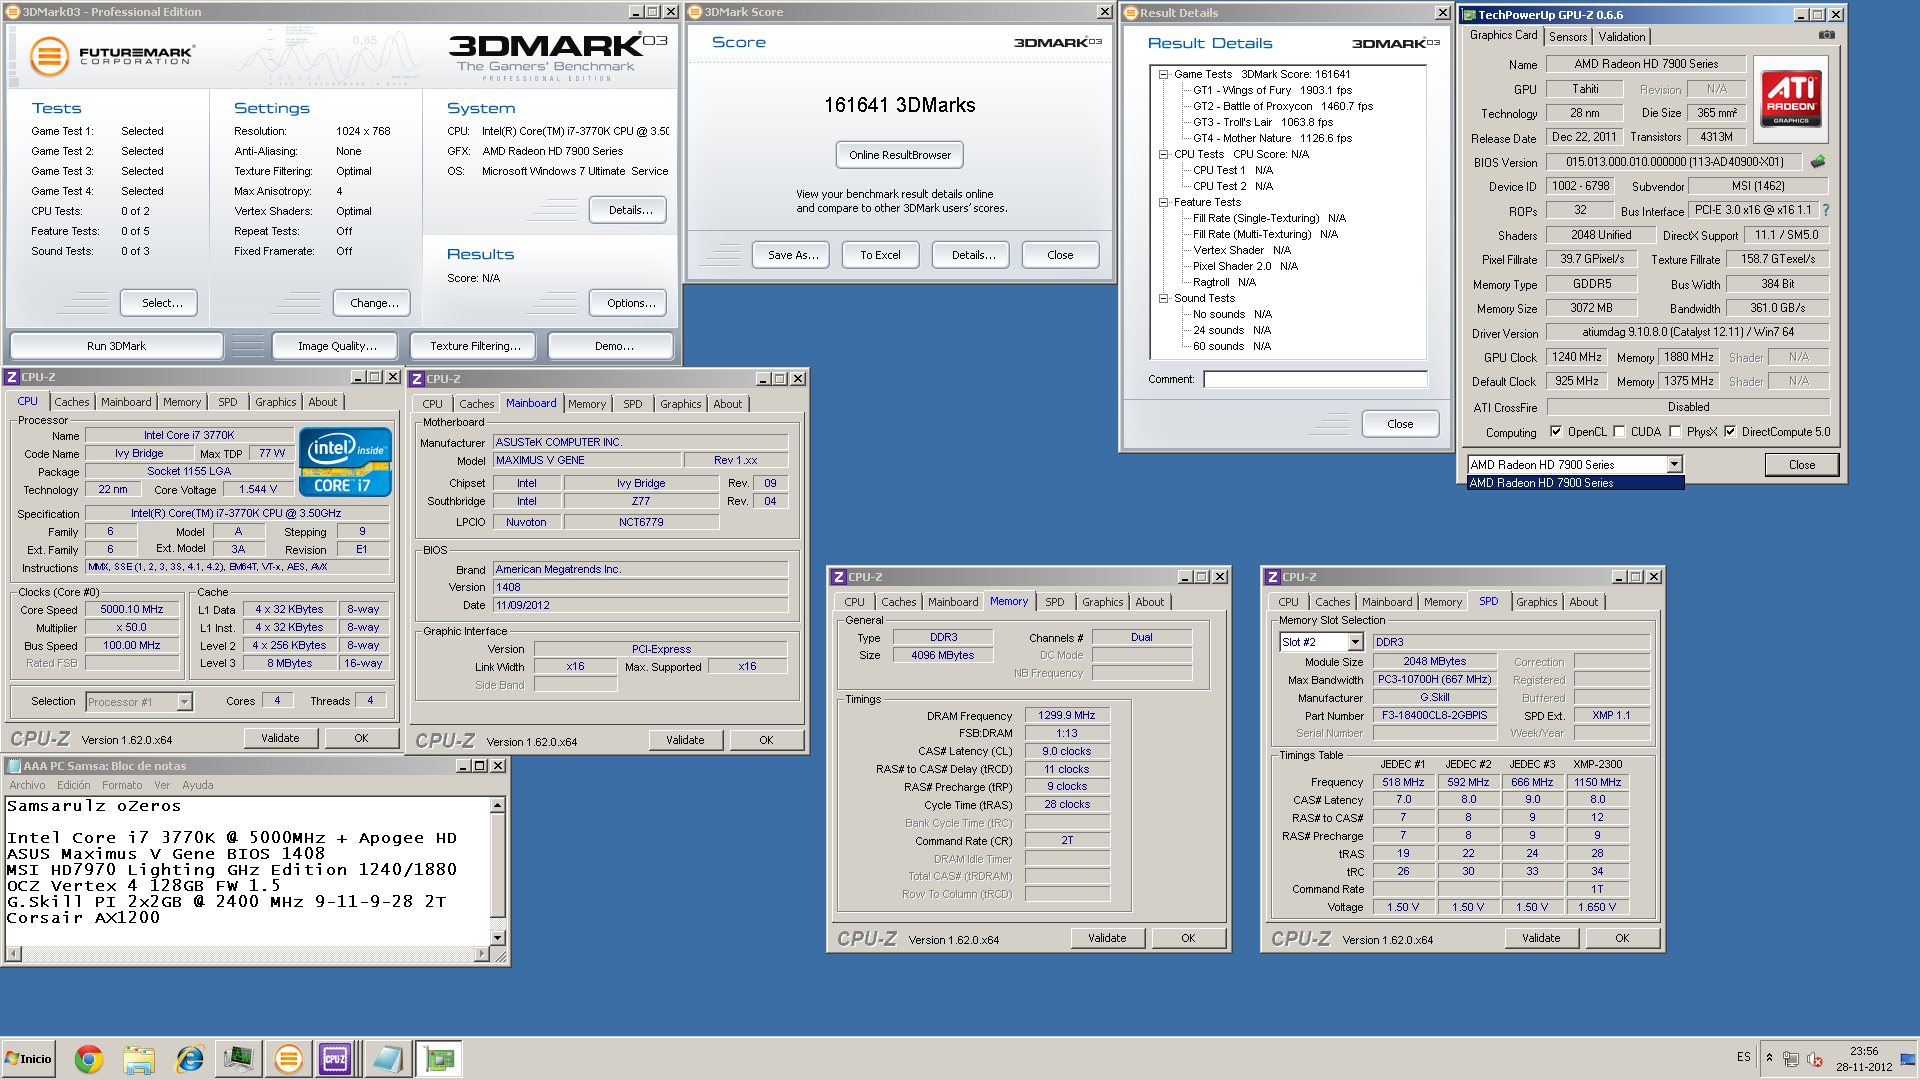Open the 3DMark orange taskbar icon
The width and height of the screenshot is (1920, 1080).
(x=288, y=1058)
